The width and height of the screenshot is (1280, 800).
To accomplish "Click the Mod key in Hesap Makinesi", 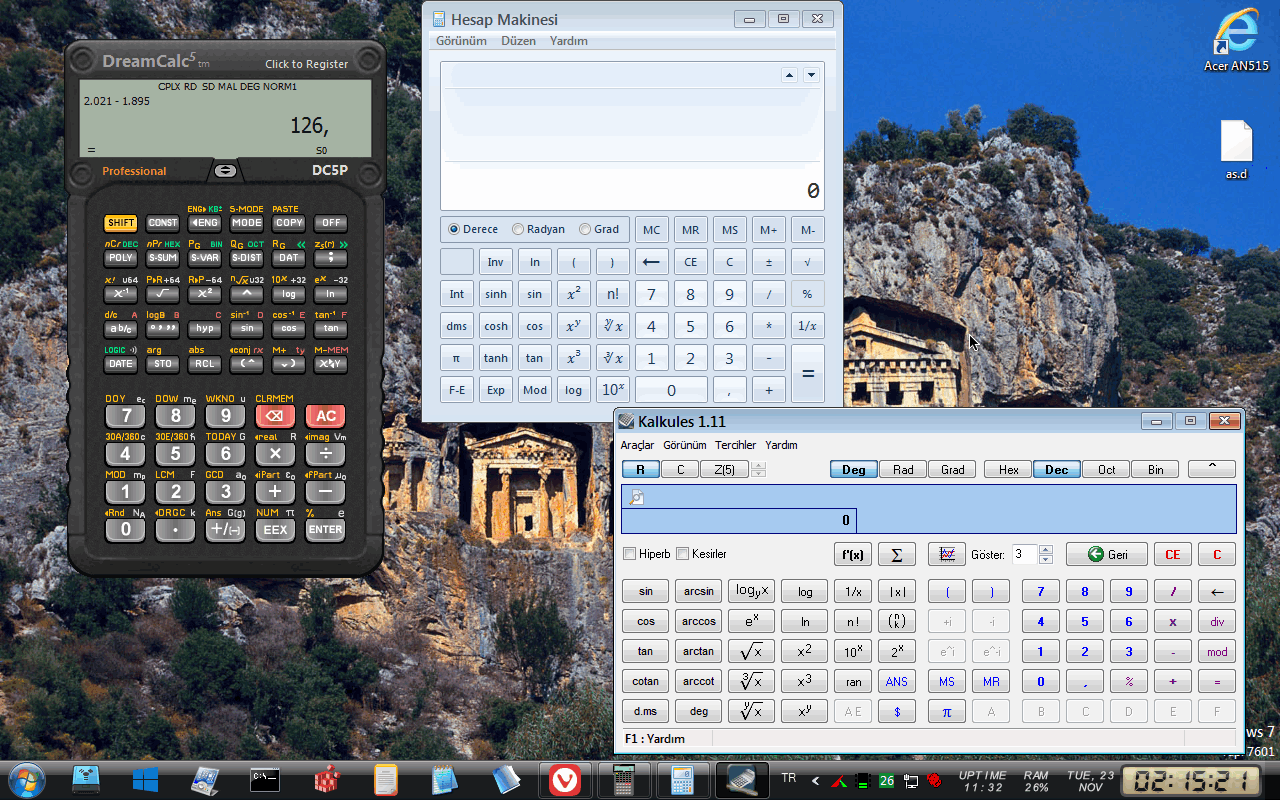I will click(x=535, y=390).
